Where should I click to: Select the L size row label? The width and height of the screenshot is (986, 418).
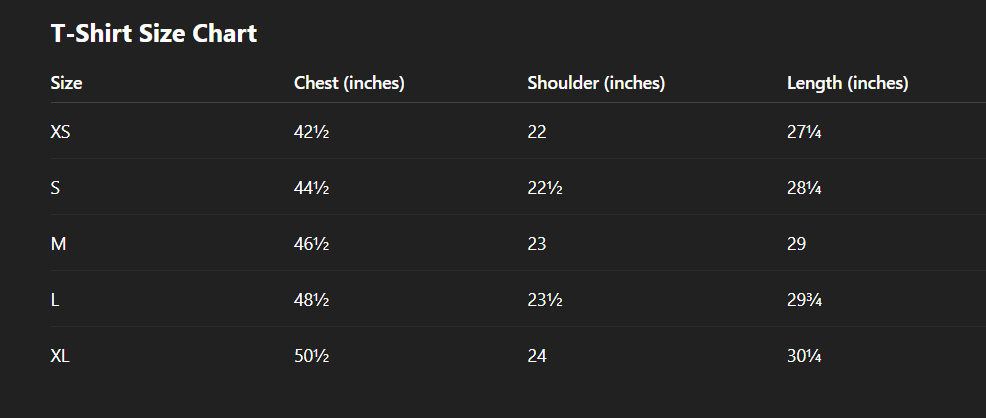coord(55,299)
